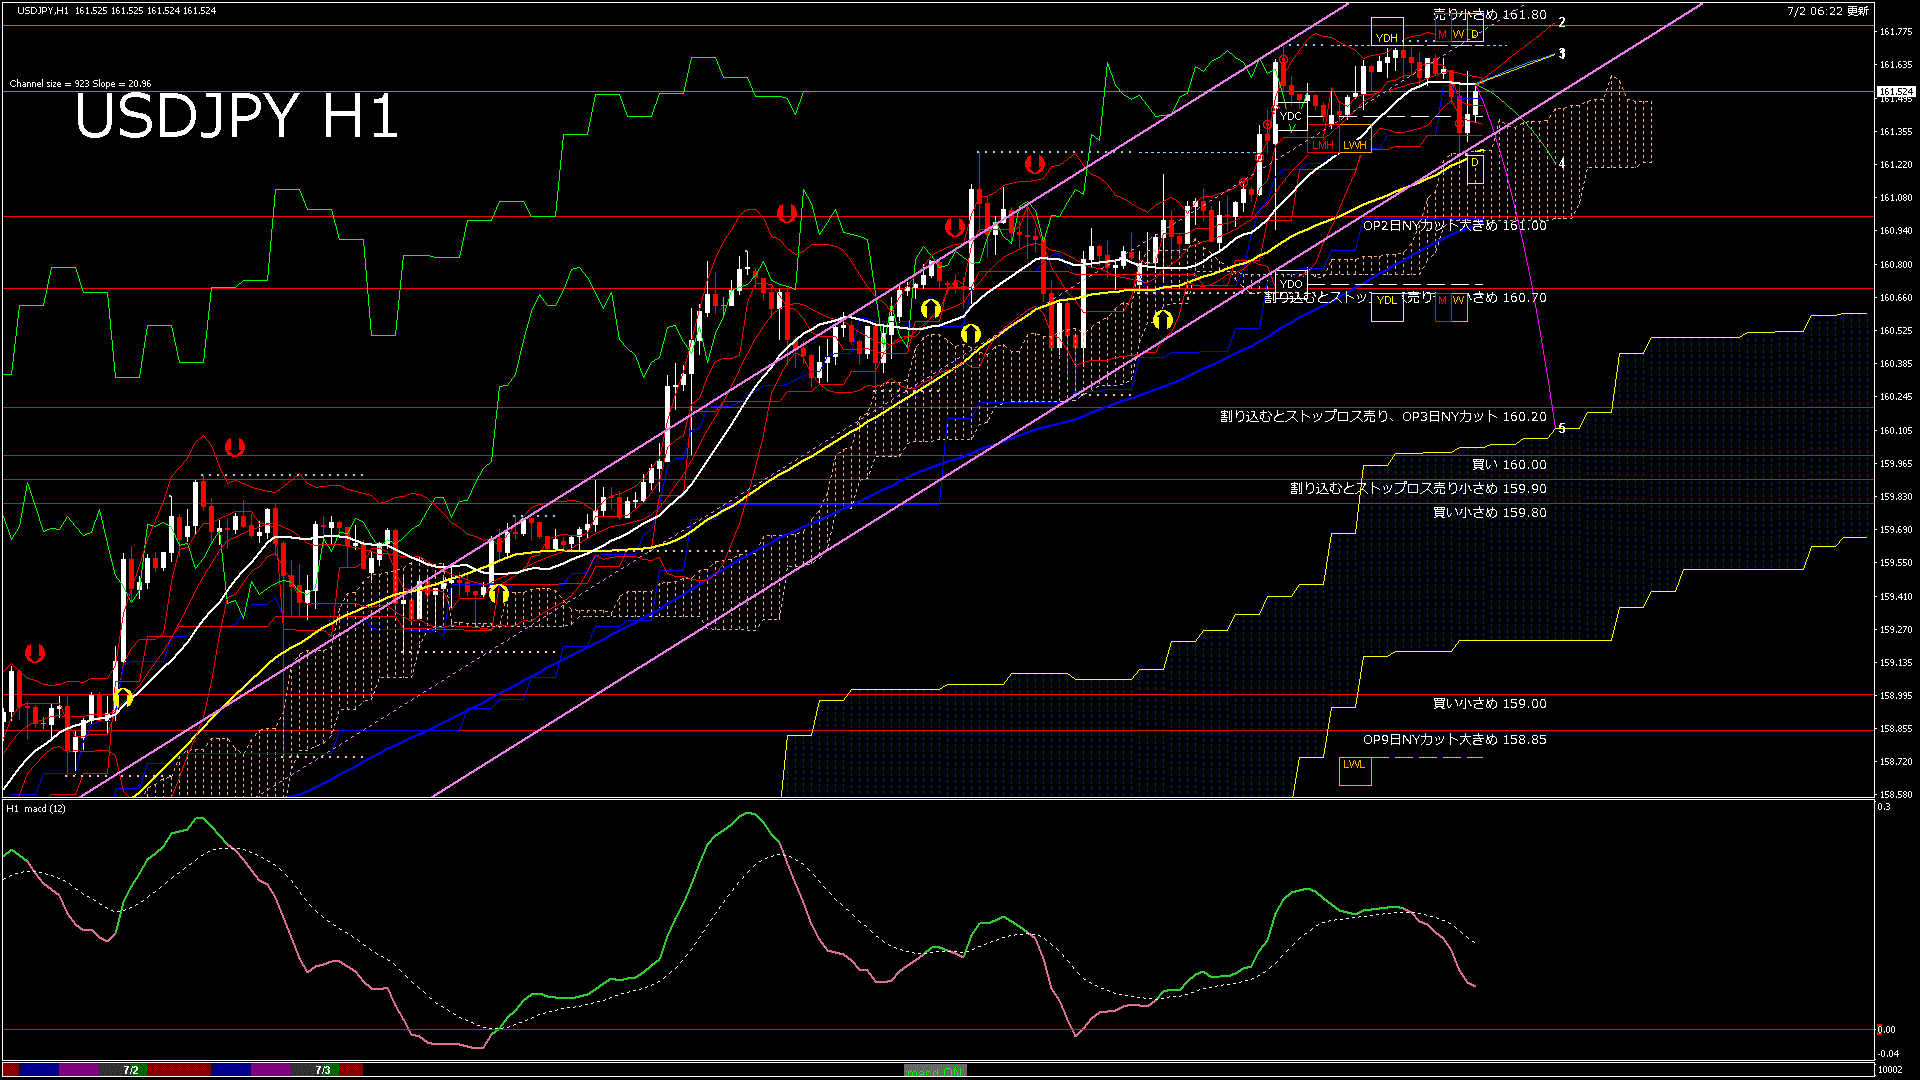Click the YDC yesterday-close marker box
1920x1080 pixels.
(1291, 116)
